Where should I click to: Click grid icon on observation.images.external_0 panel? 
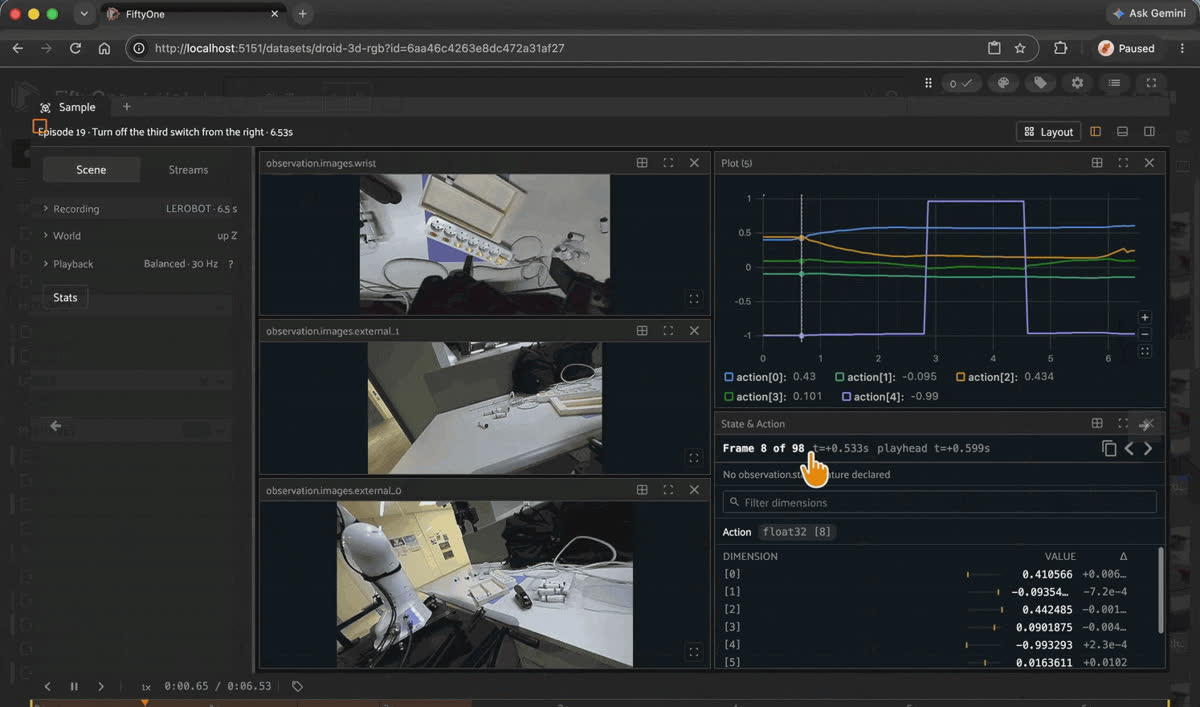tap(642, 490)
